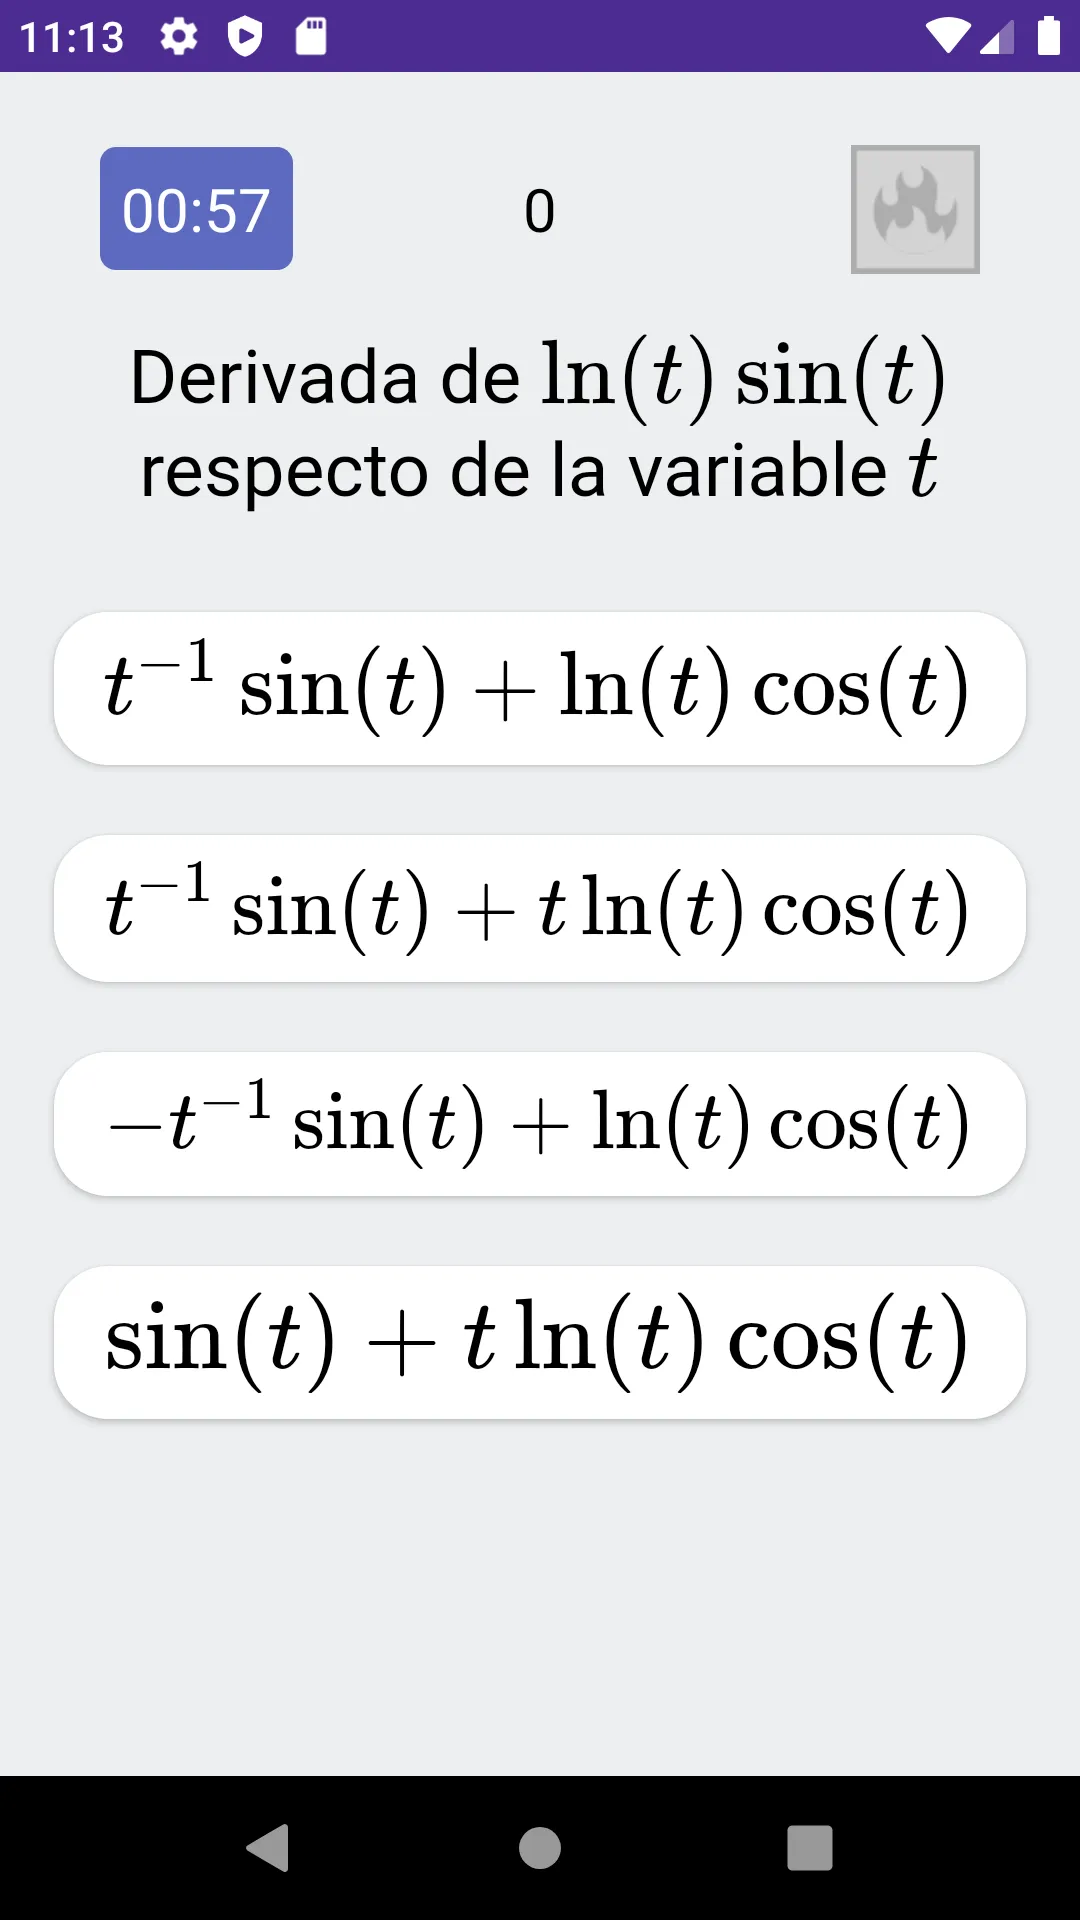Tap the Android home circle button
The height and width of the screenshot is (1920, 1080).
pos(540,1847)
